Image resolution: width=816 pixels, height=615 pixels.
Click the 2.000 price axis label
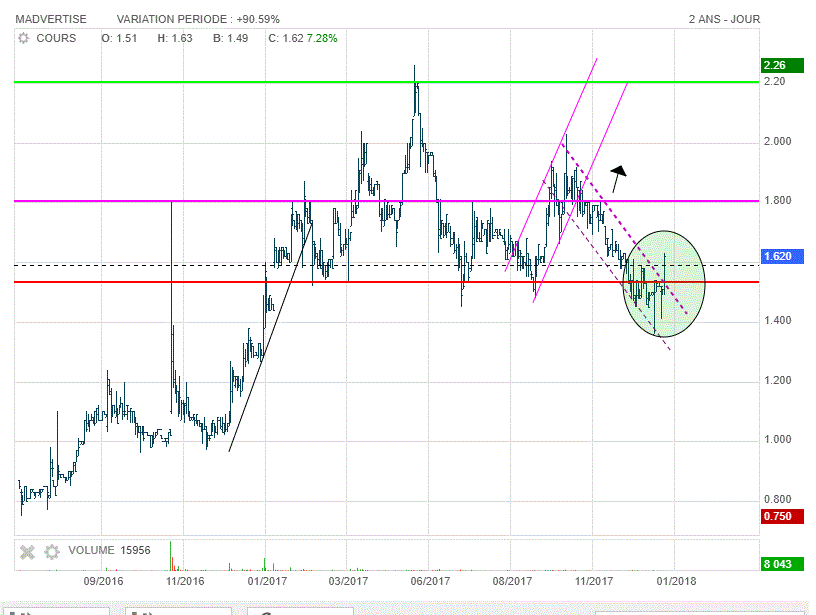coord(777,142)
